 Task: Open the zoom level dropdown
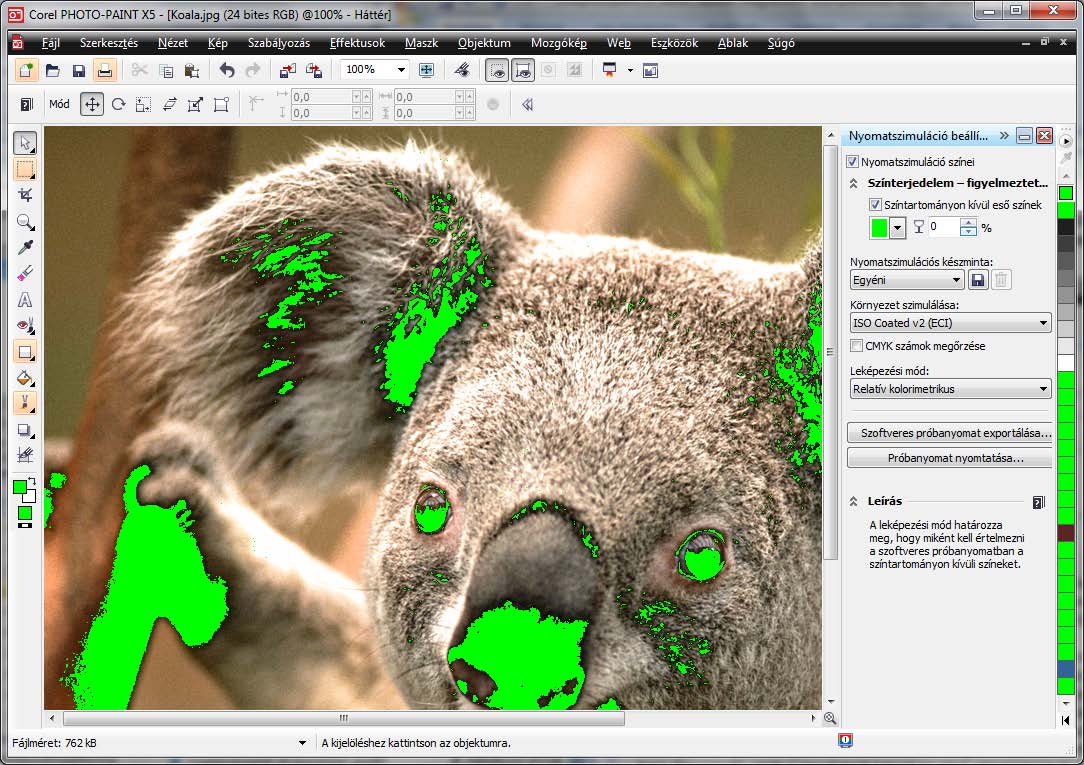pos(401,70)
